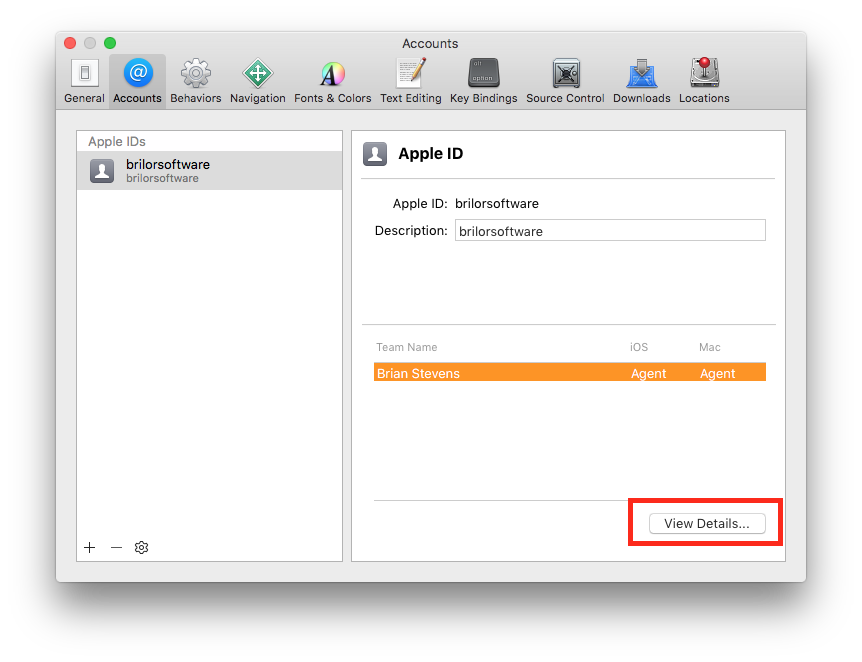Click the Mac column header
This screenshot has width=862, height=662.
point(709,347)
